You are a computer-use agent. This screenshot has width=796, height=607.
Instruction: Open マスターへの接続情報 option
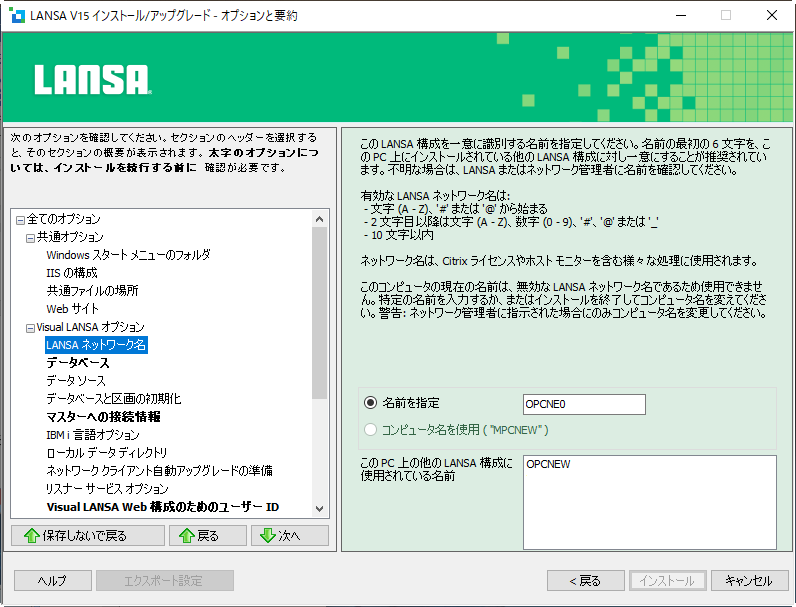coord(103,417)
